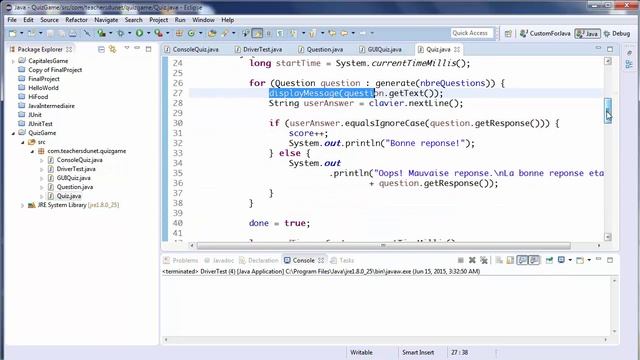The width and height of the screenshot is (640, 360).
Task: Open the Display Selected Console dropdown arrow
Action: pos(570,260)
